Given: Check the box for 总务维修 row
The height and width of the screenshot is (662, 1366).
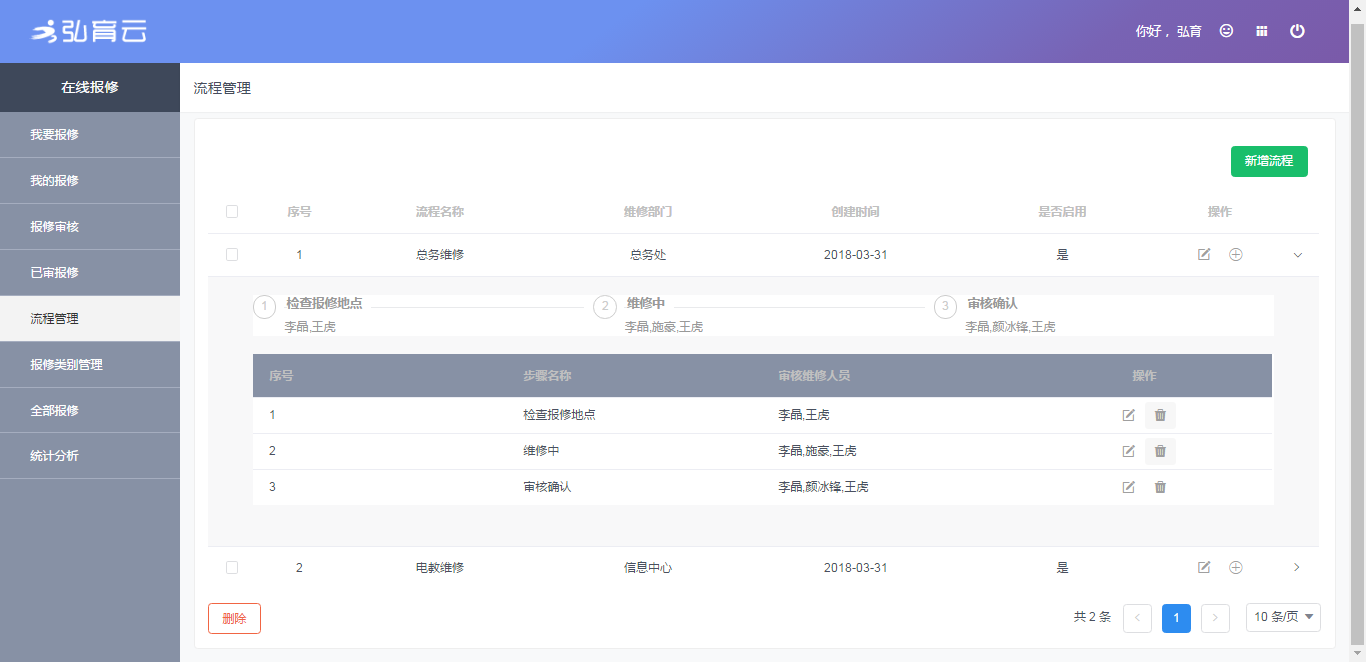Looking at the screenshot, I should [x=232, y=255].
